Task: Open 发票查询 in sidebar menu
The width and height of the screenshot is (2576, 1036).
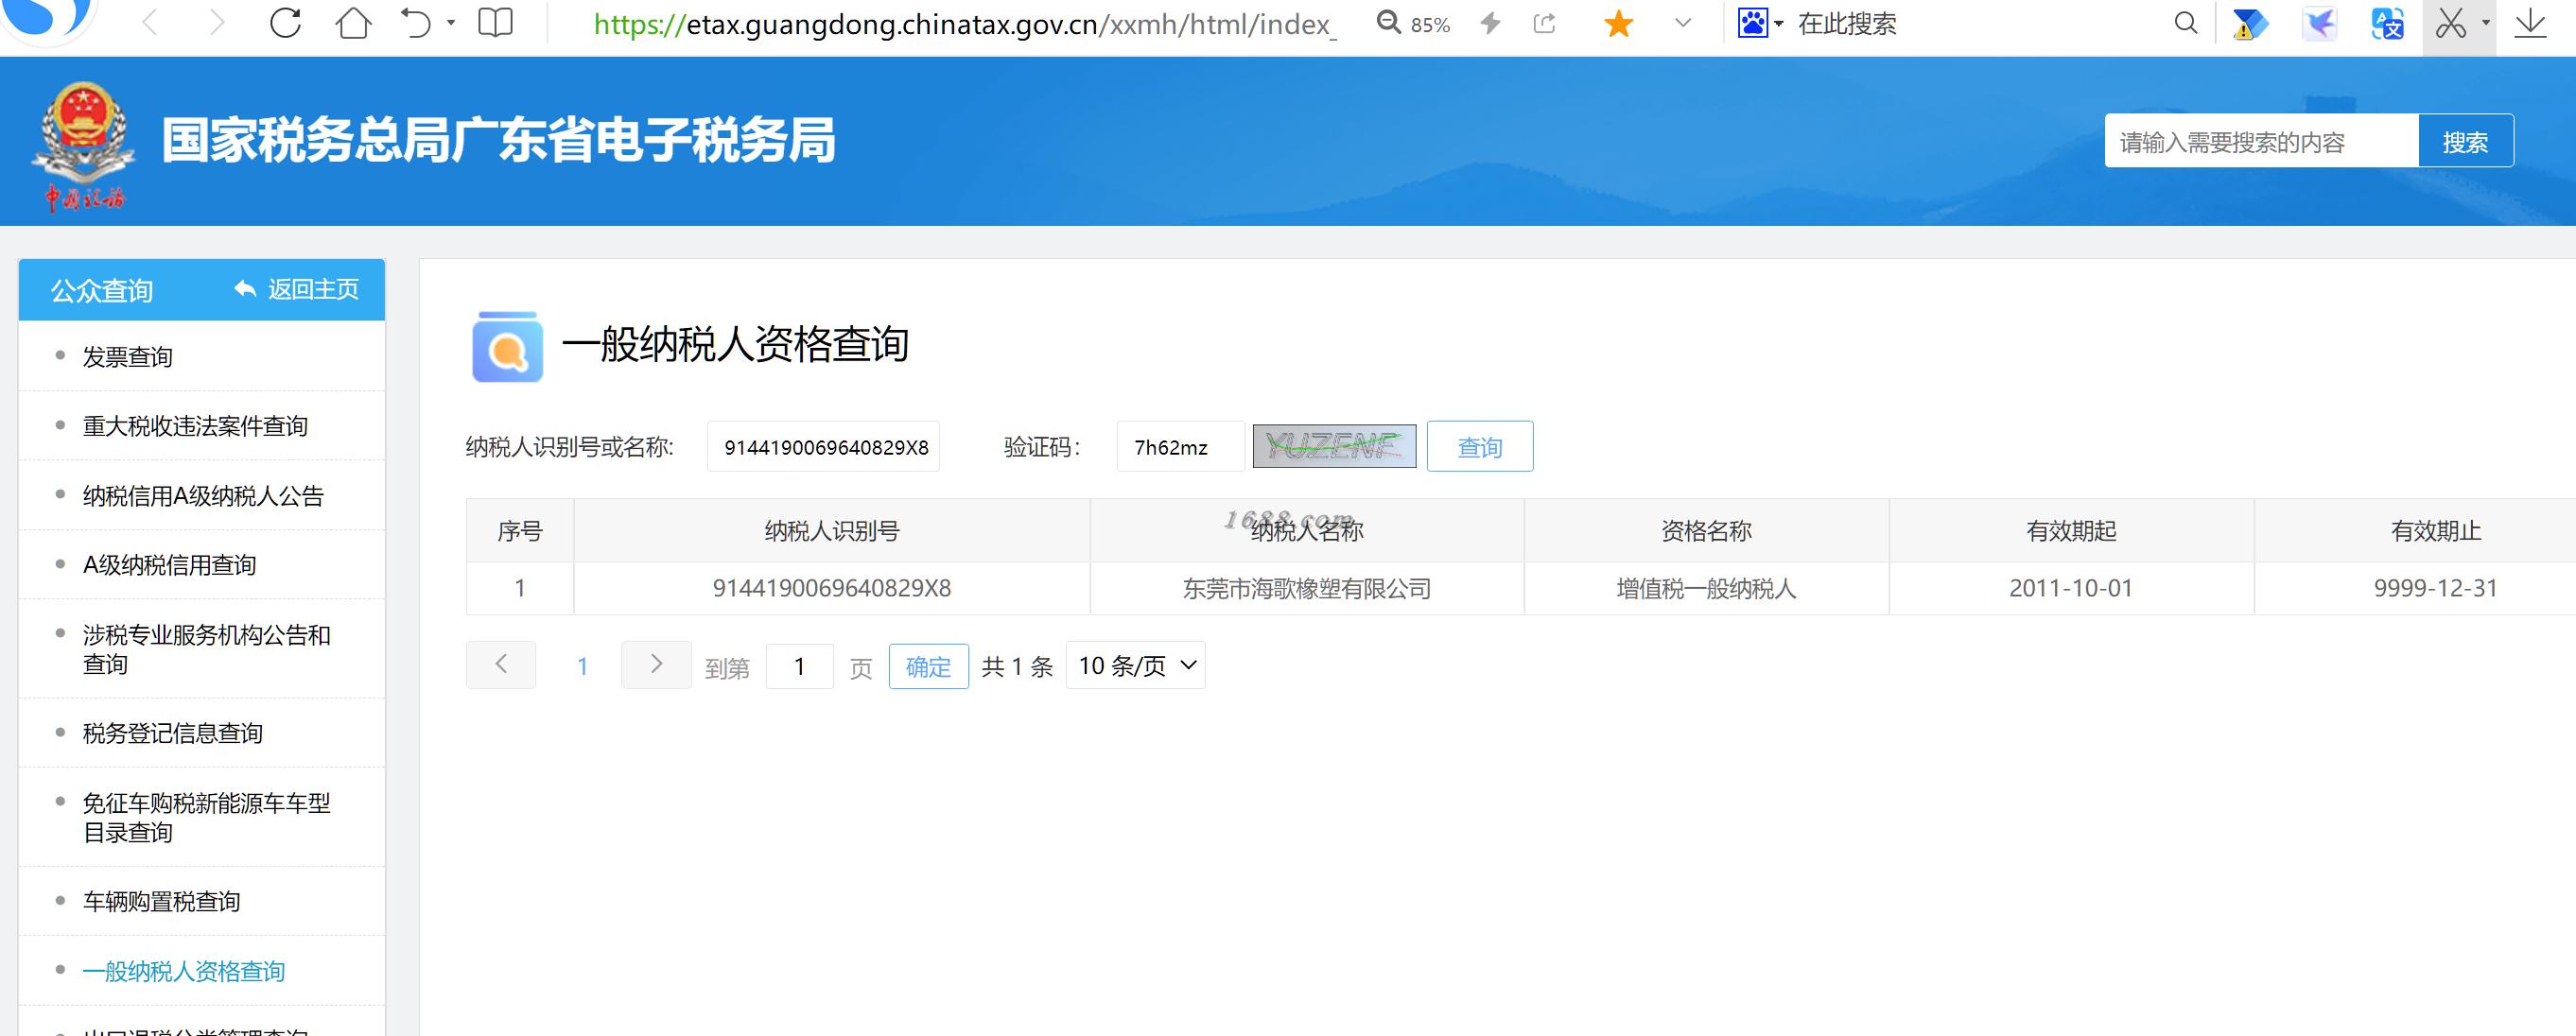Action: pos(127,357)
